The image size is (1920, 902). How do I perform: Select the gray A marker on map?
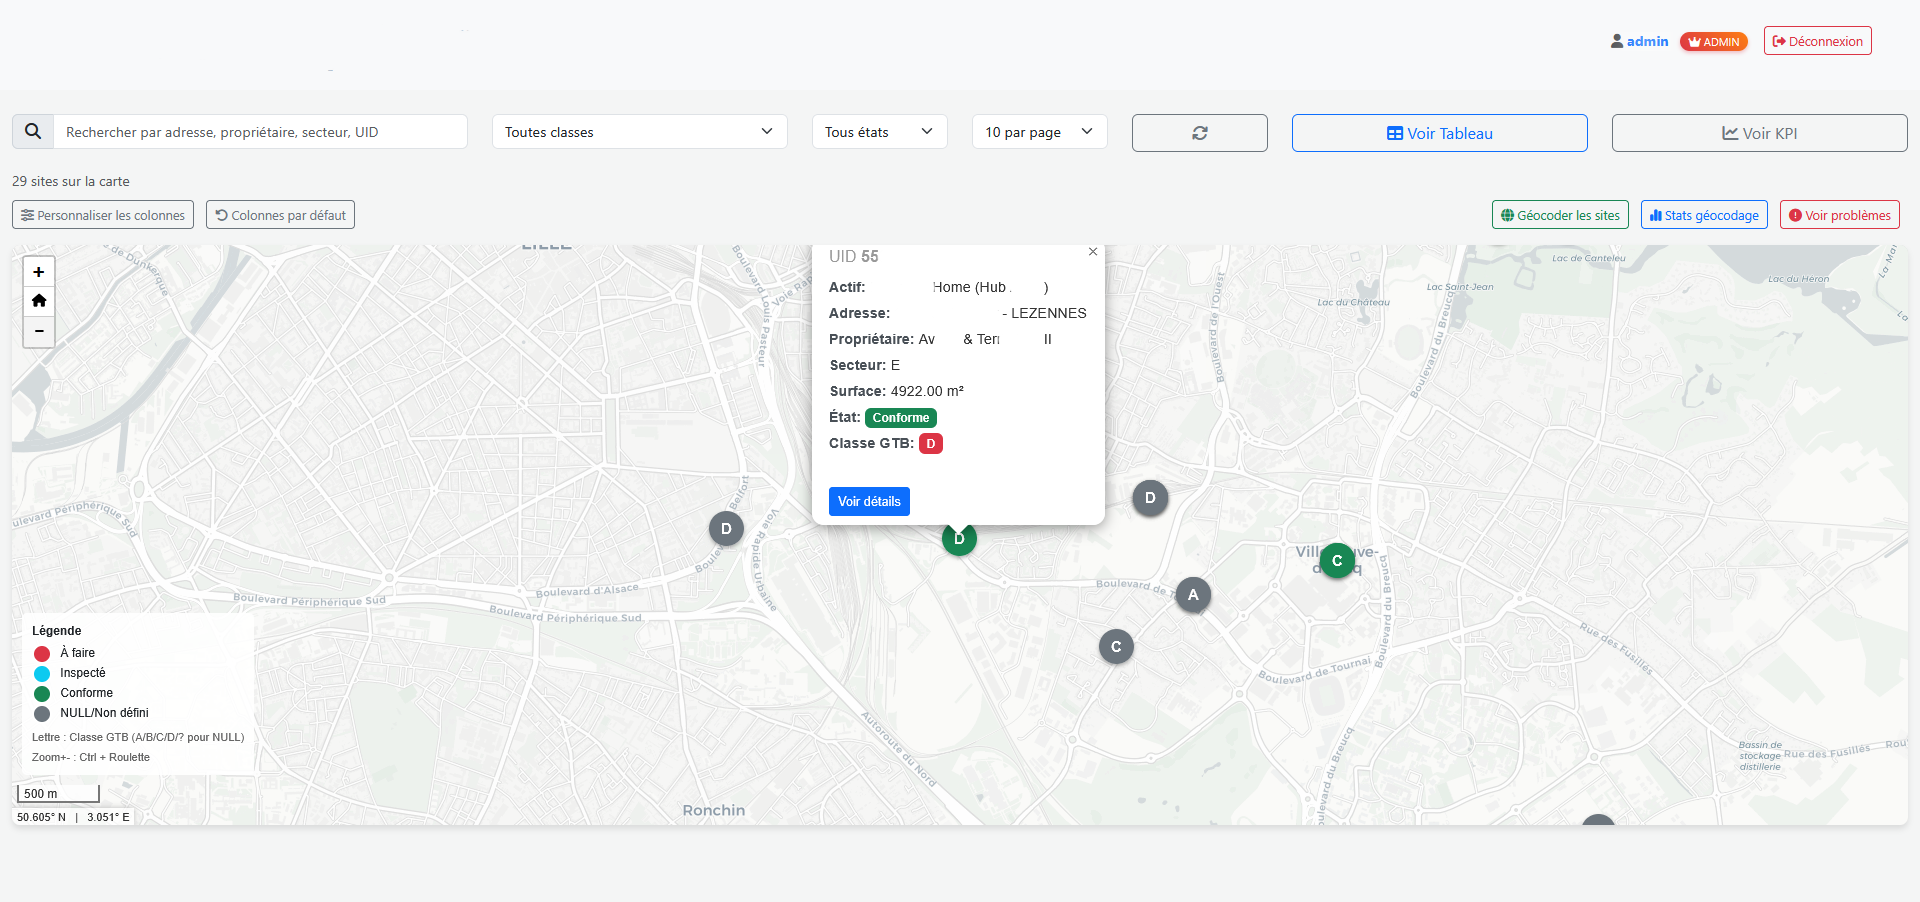1193,595
